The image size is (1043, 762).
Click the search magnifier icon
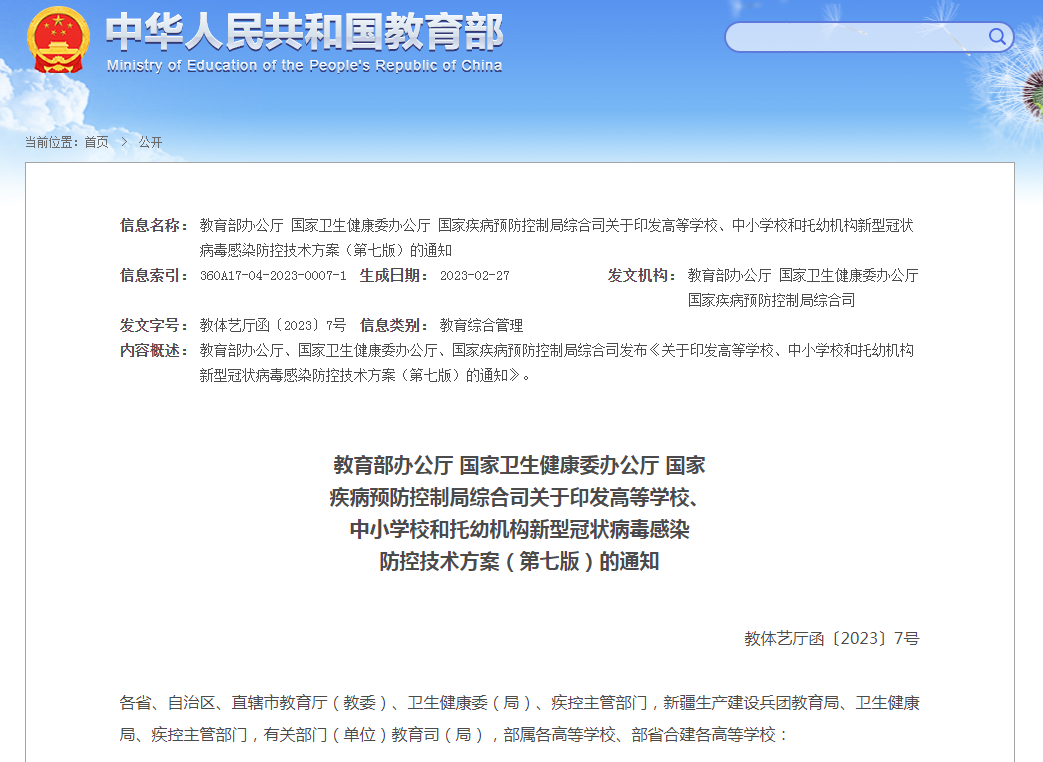tap(996, 37)
